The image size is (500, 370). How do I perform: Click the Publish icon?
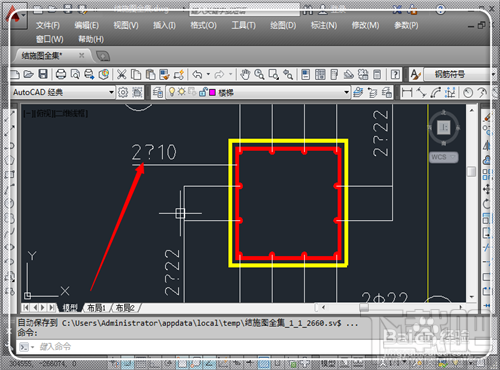click(89, 74)
